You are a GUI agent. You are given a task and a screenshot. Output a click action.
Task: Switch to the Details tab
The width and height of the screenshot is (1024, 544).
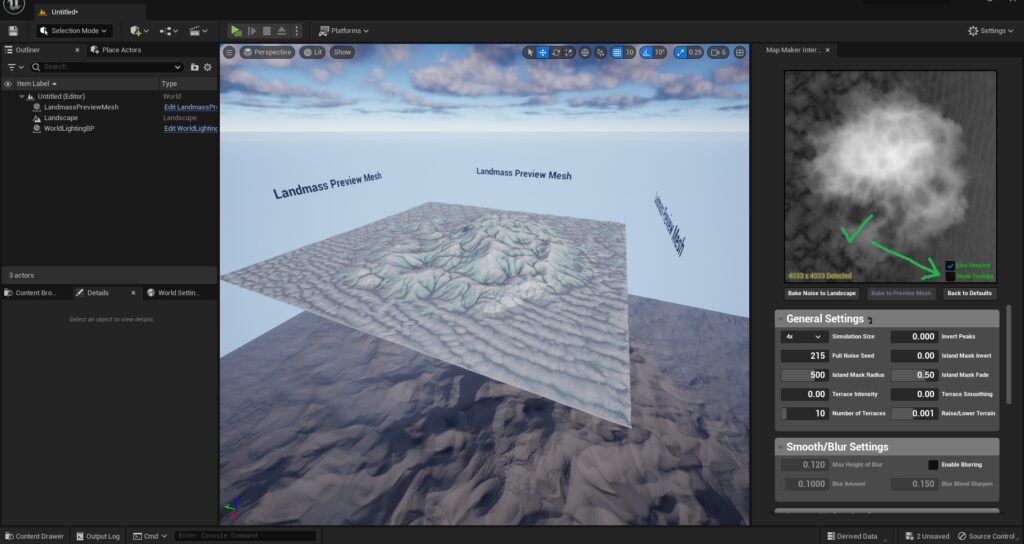click(x=98, y=293)
